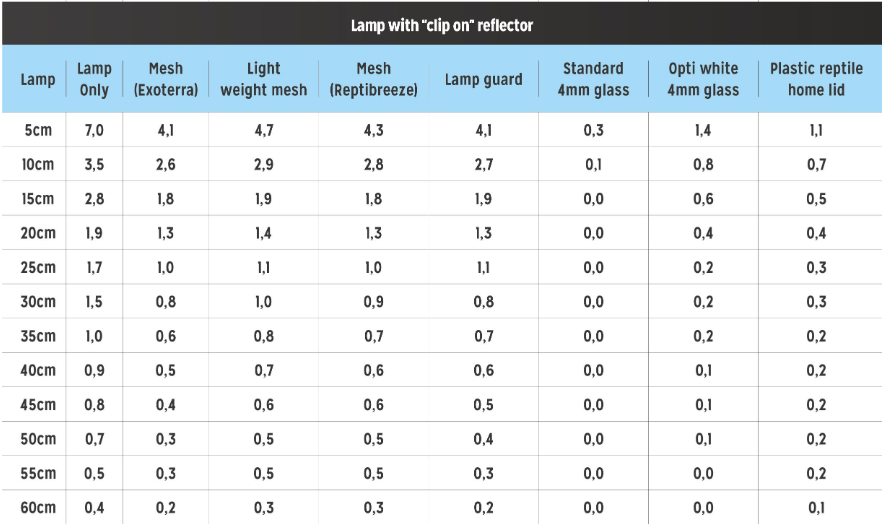This screenshot has width=883, height=526.
Task: Select the 3,5 cell in the 10cm row
Action: point(94,164)
